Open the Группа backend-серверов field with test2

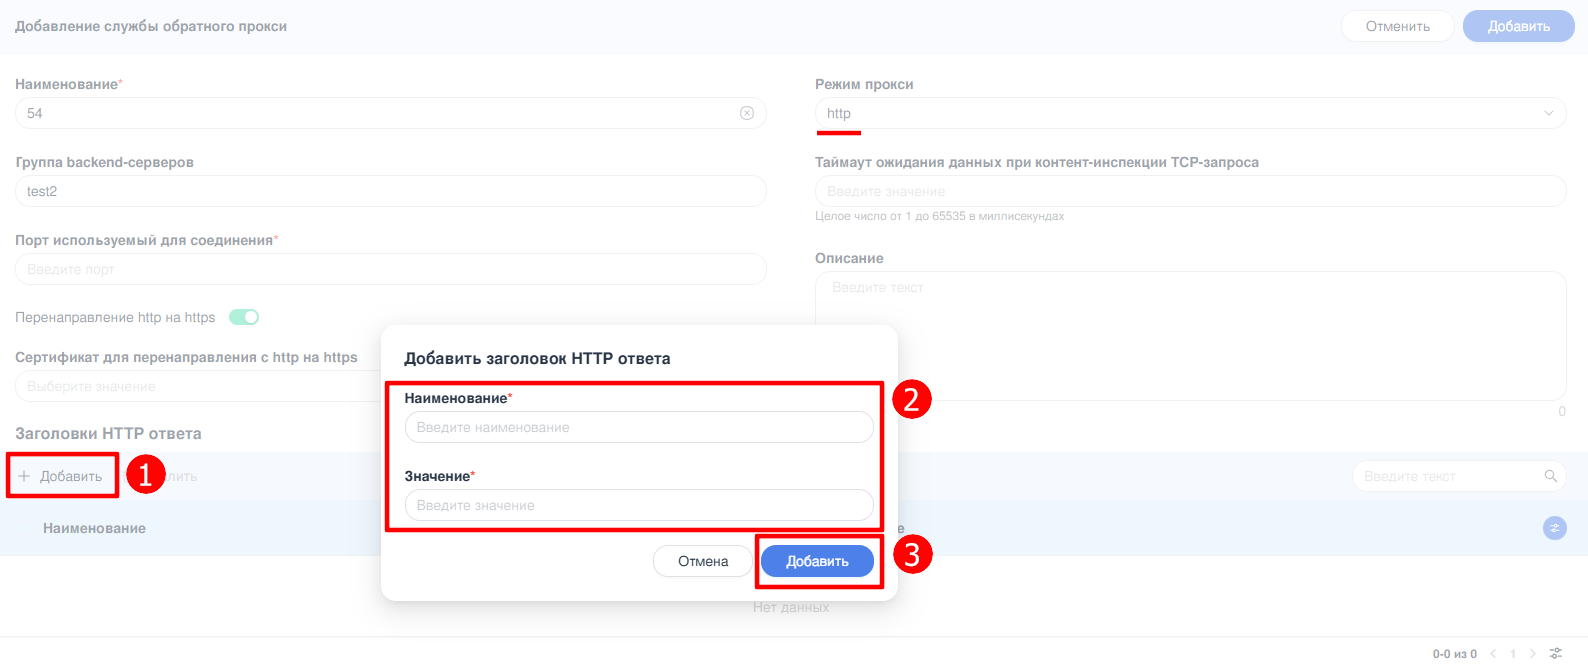click(x=391, y=191)
